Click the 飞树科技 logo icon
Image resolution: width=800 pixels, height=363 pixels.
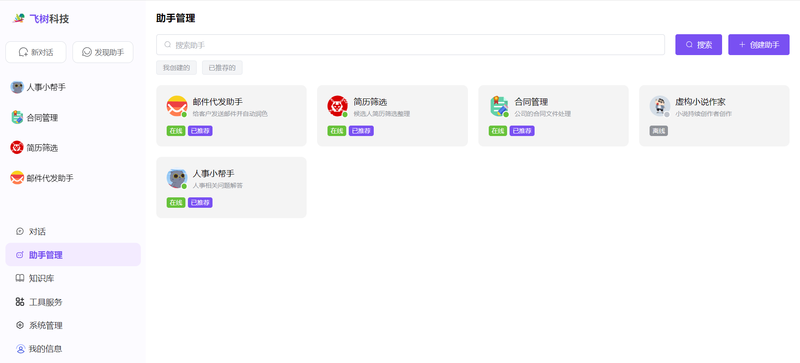tap(19, 19)
